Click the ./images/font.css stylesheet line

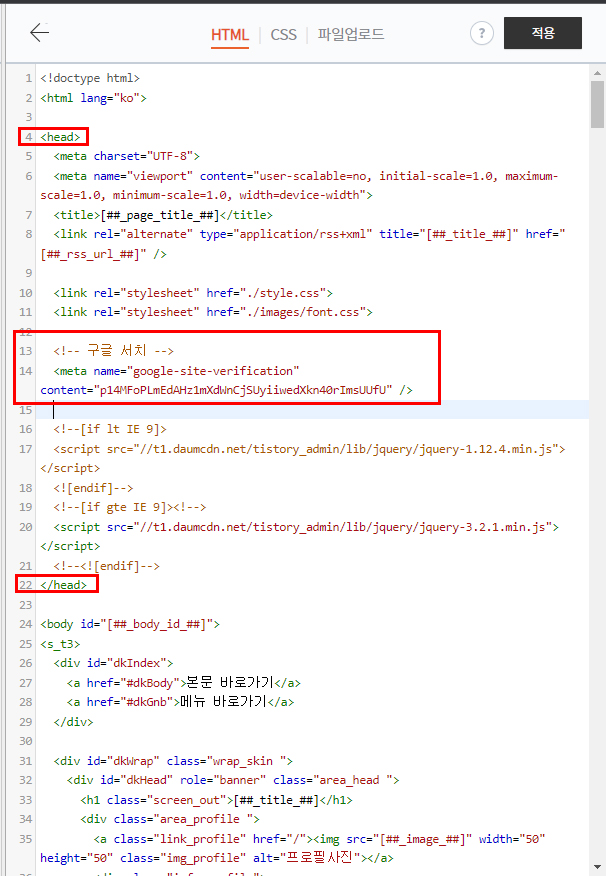click(x=213, y=312)
